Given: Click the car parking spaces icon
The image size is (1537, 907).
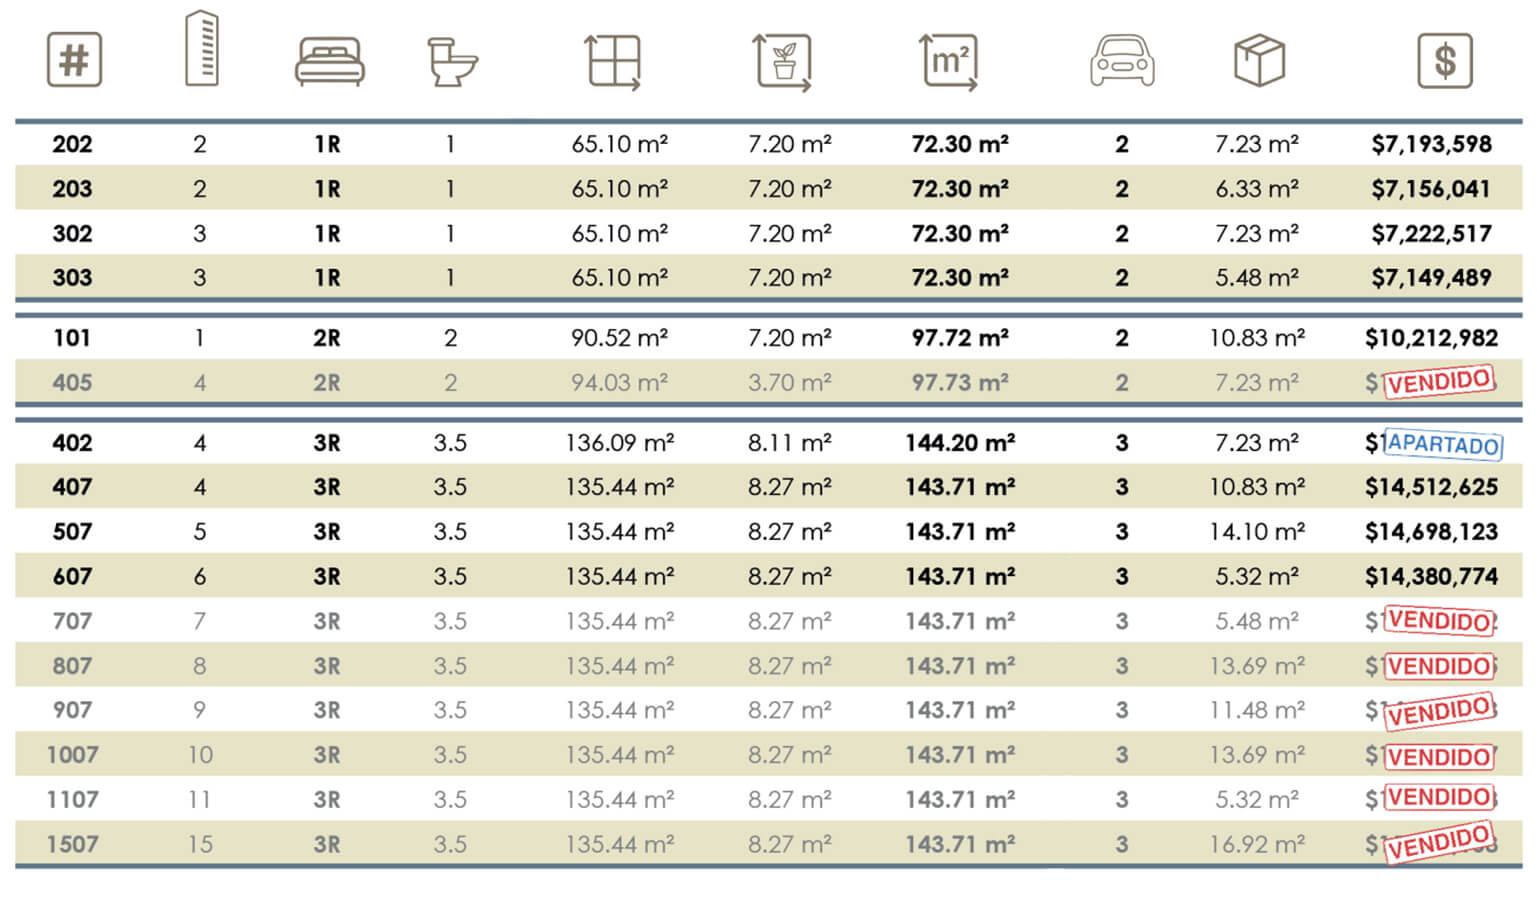Looking at the screenshot, I should [x=1121, y=61].
